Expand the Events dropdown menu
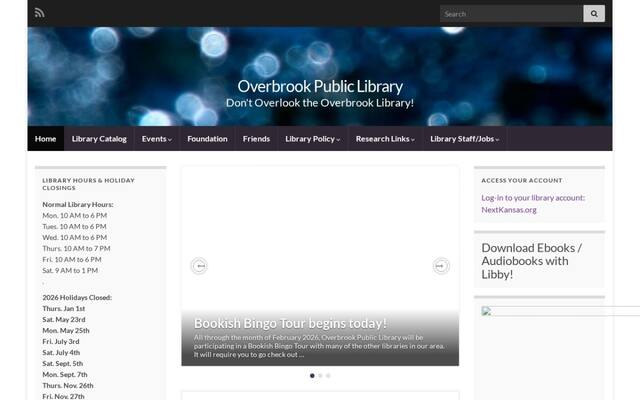640x400 pixels. 157,139
